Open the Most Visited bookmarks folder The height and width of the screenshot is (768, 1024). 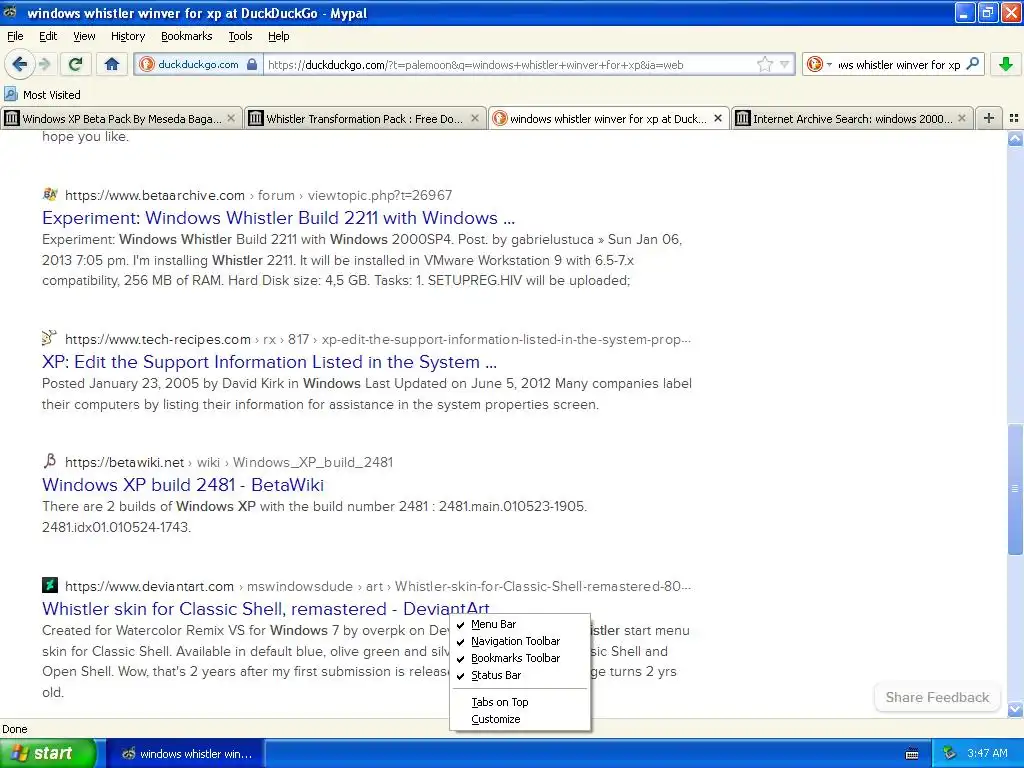click(x=43, y=95)
